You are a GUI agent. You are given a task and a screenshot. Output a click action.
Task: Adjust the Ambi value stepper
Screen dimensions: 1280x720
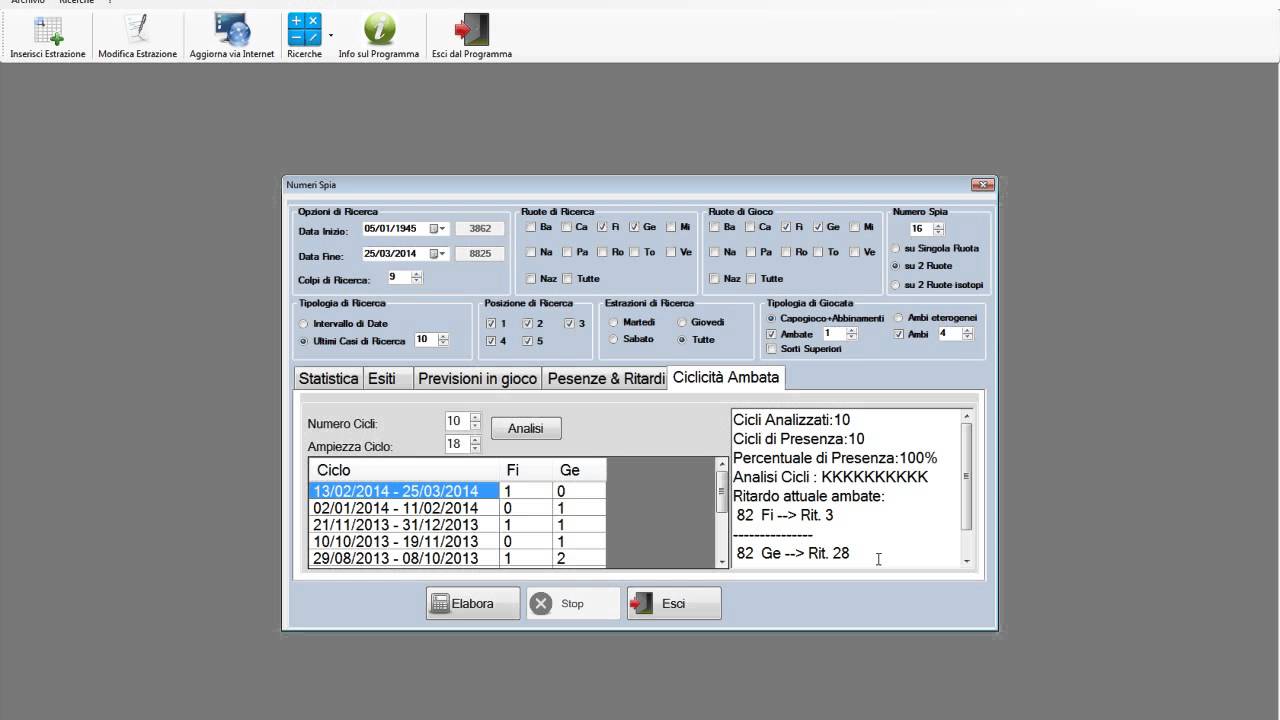(967, 334)
